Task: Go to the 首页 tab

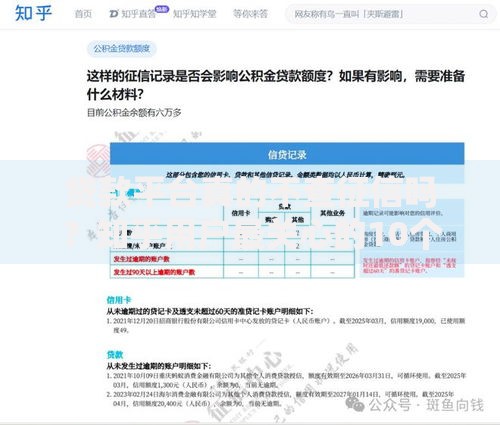Action: (83, 14)
